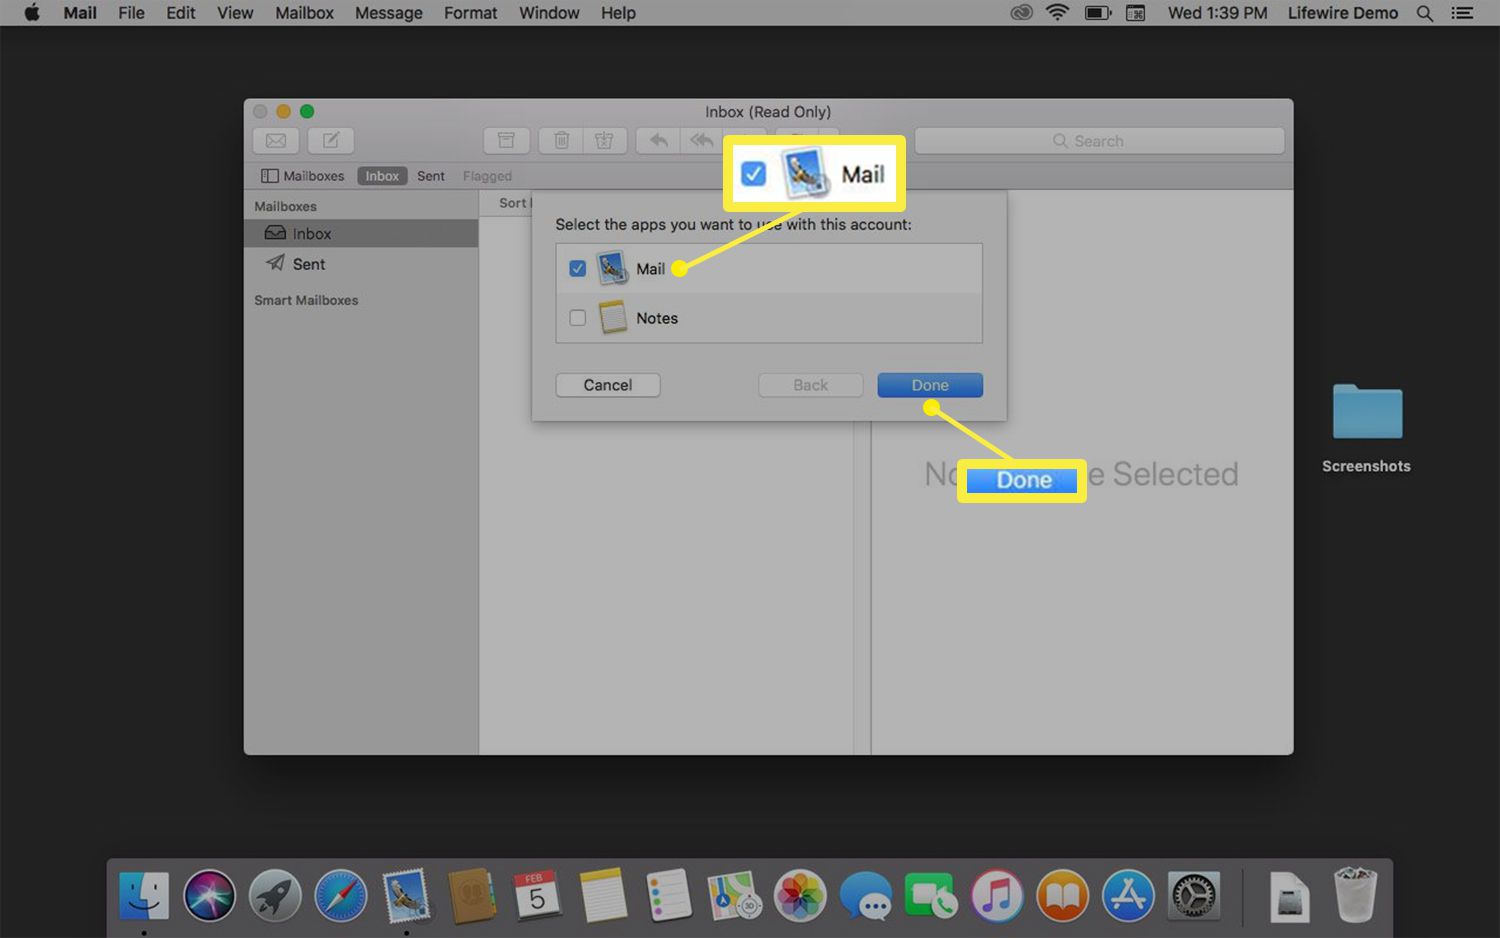Click the Mail search field
This screenshot has height=938, width=1500.
click(1099, 141)
